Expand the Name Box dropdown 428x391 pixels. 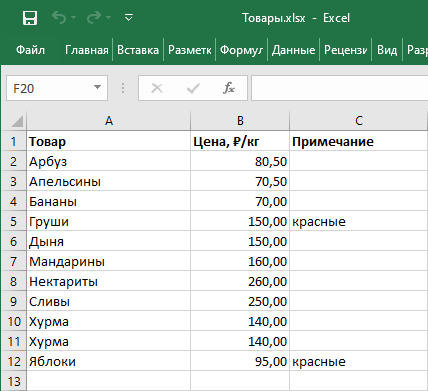click(x=97, y=88)
